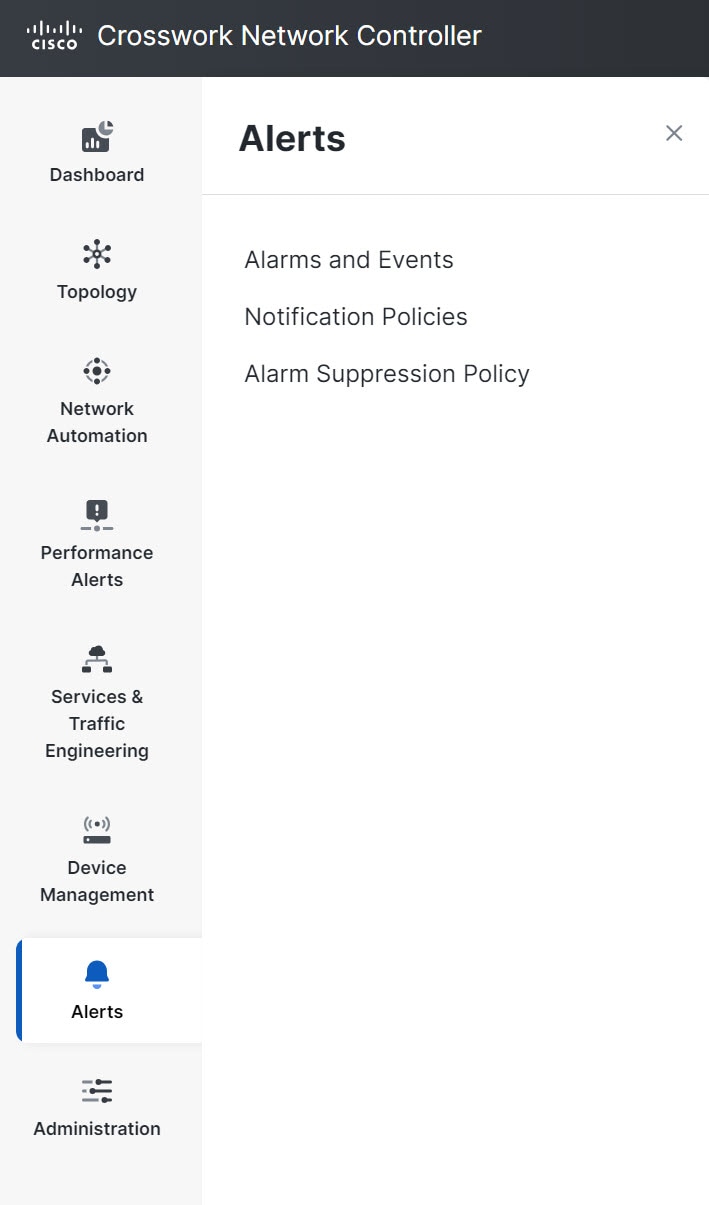Go to Dashboard via its sidebar label
This screenshot has height=1205, width=709.
click(x=96, y=174)
